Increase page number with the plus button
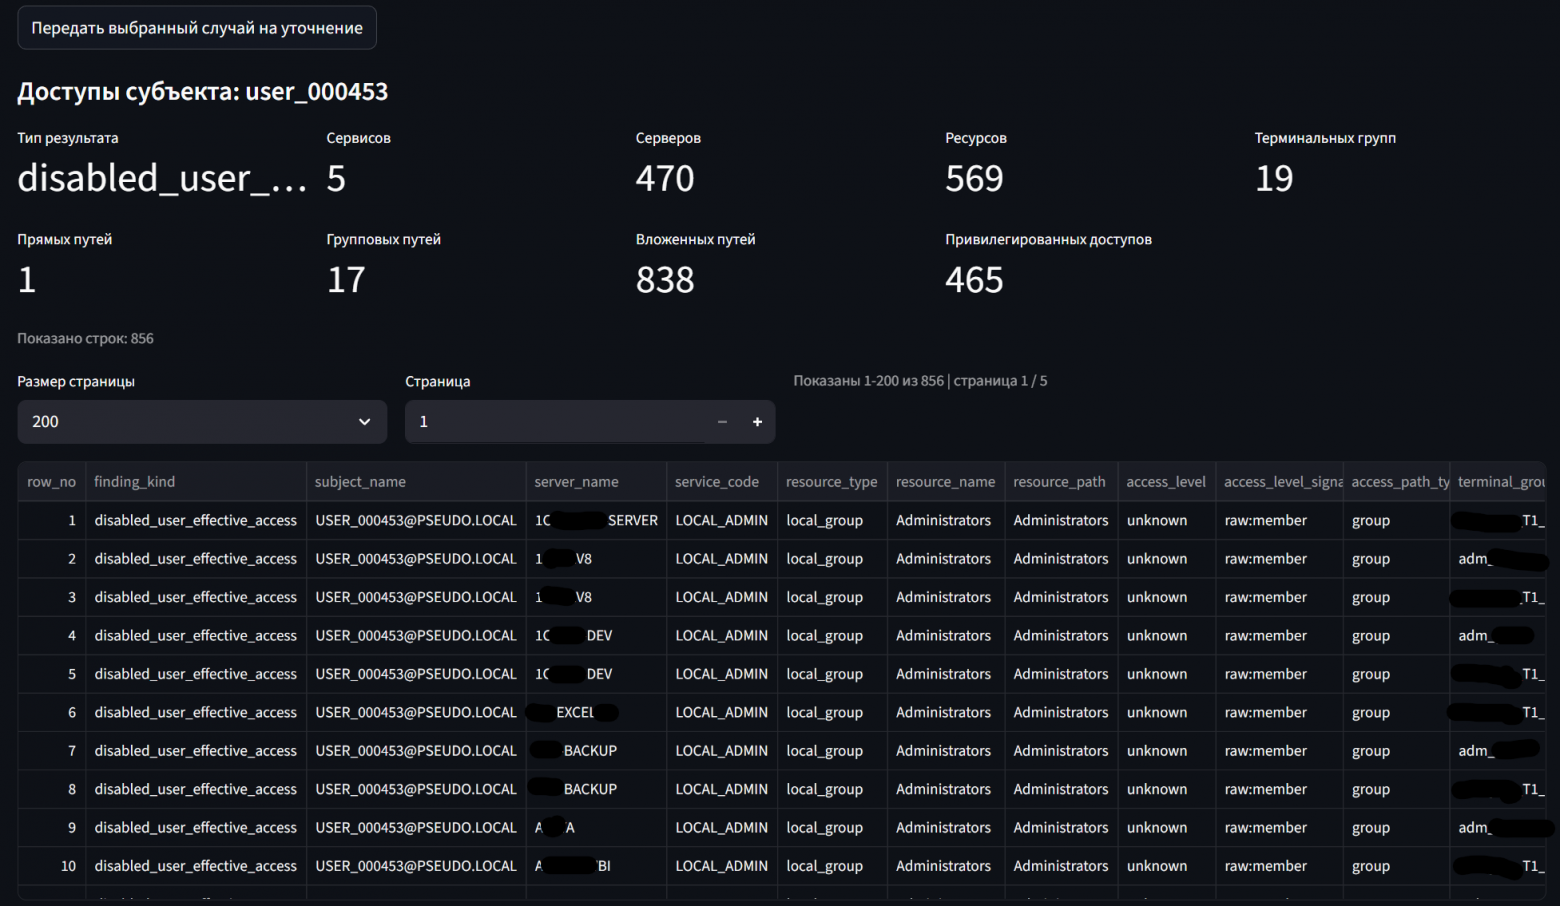The height and width of the screenshot is (906, 1560). pos(757,422)
